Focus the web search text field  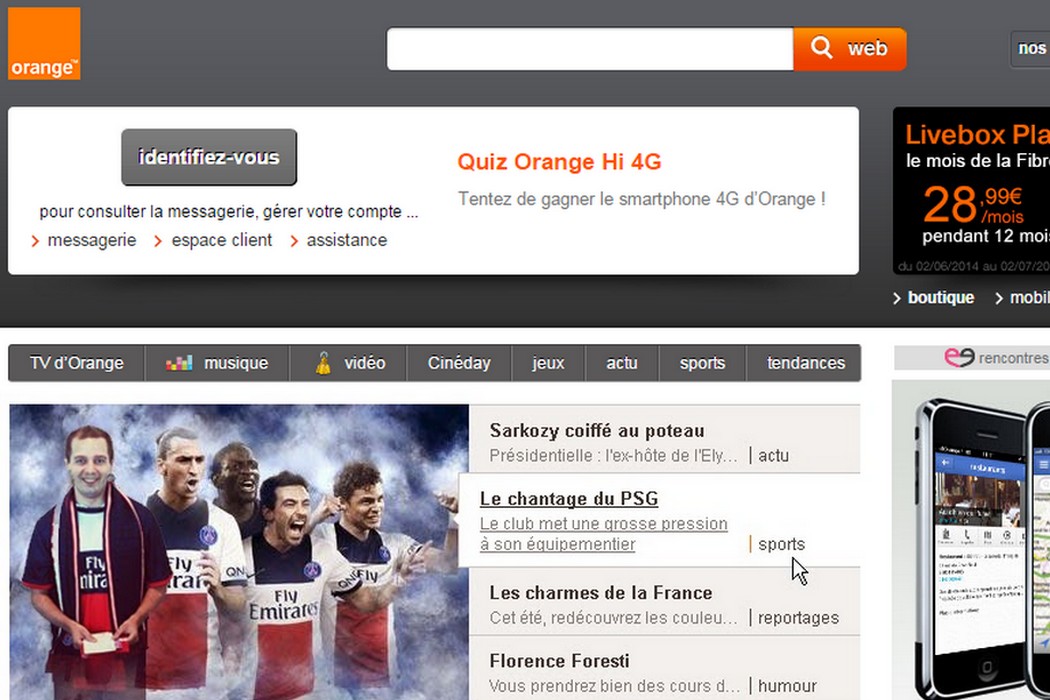click(x=590, y=49)
